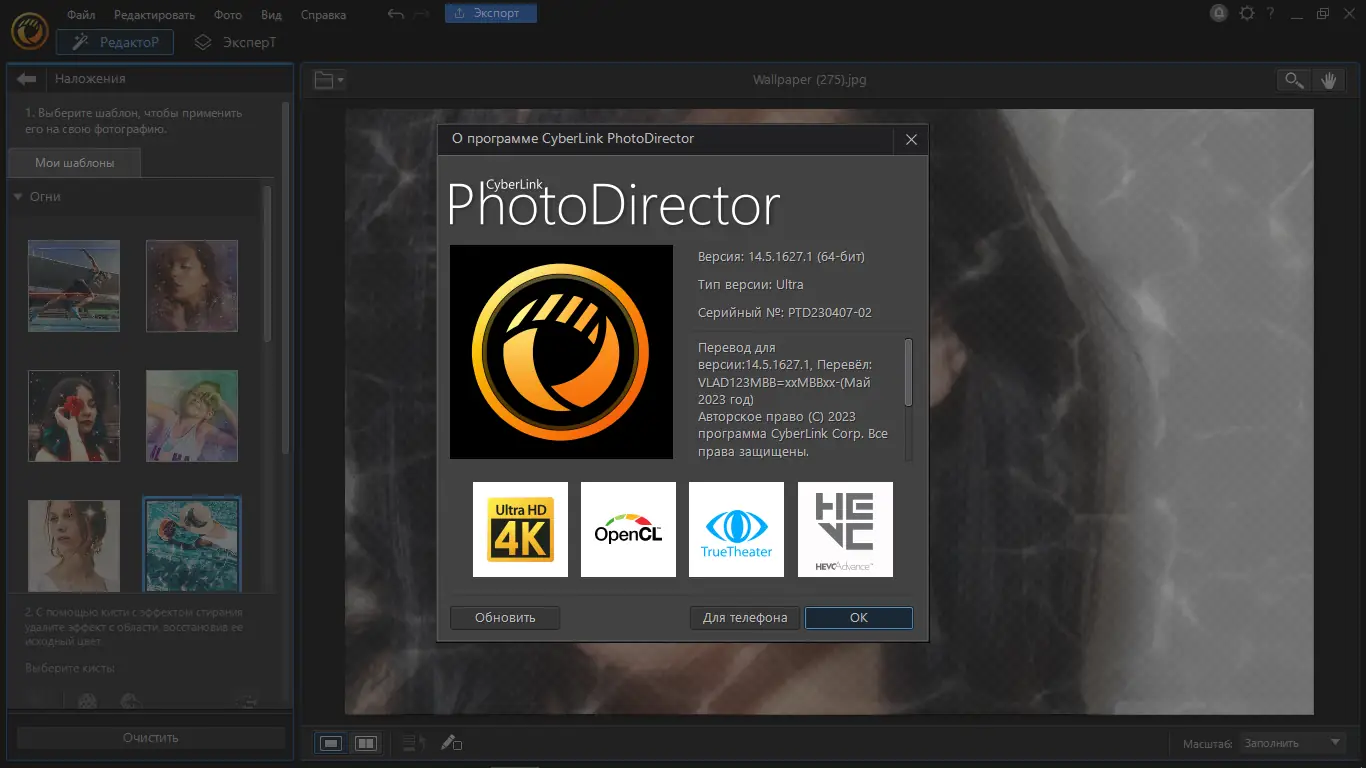Click the about dialog text scrollbar
Image resolution: width=1366 pixels, height=768 pixels.
tap(908, 372)
